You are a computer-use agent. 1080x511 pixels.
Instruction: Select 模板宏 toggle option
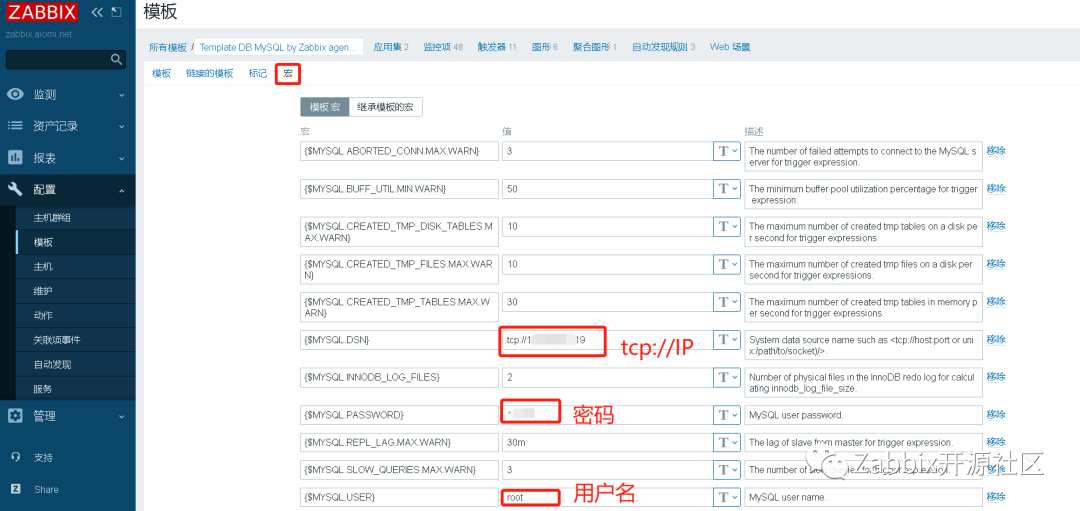[324, 107]
